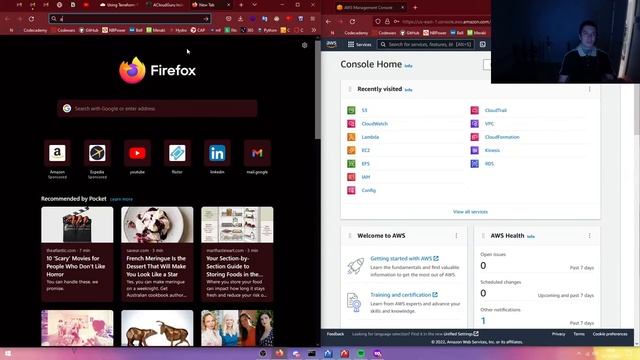Viewport: 640px width, 360px height.
Task: Open the Config service icon
Action: tap(351, 190)
